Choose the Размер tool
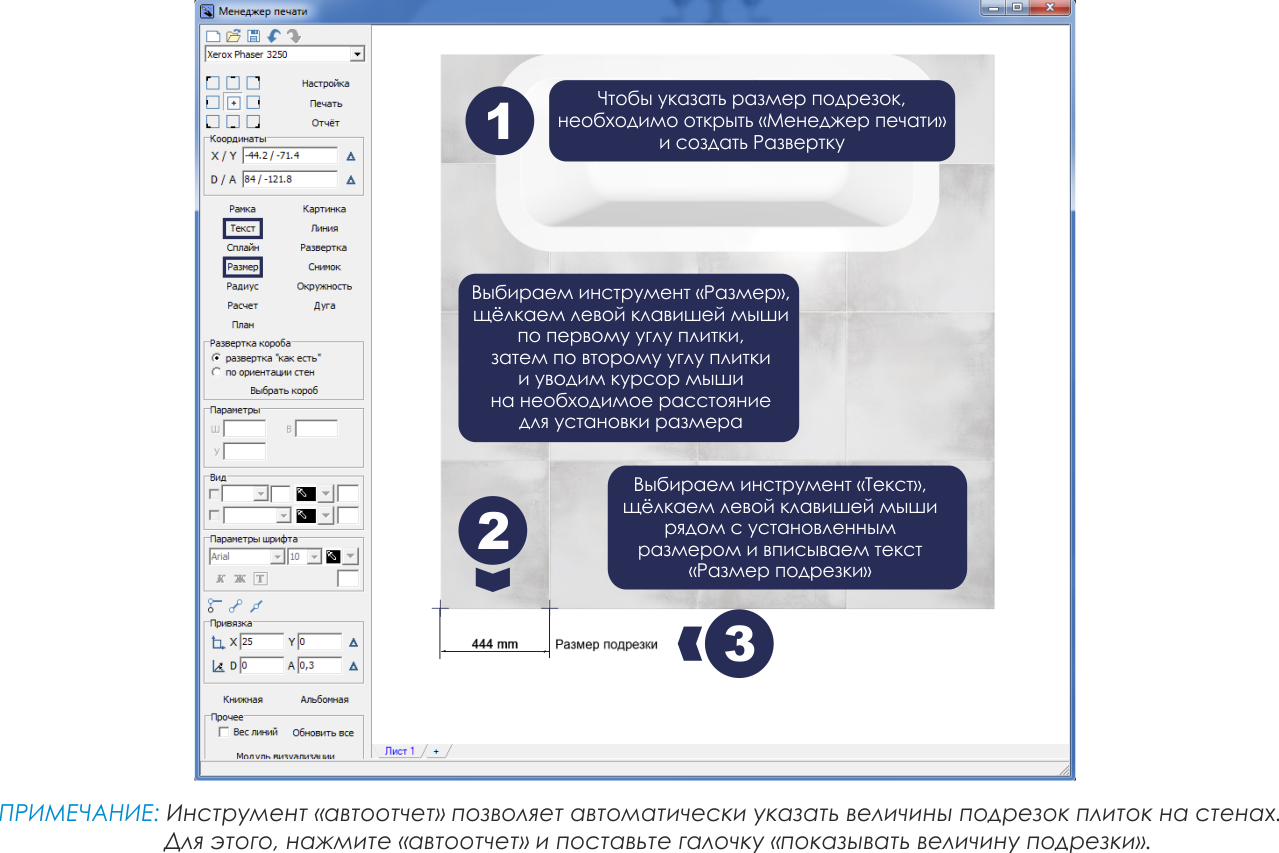Viewport: 1279px width, 853px height. (242, 267)
